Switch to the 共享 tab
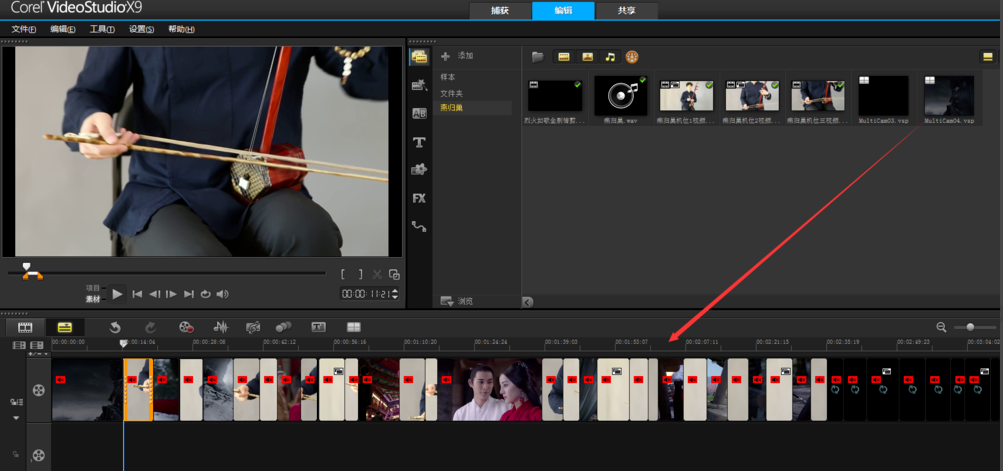Screen dimensions: 1003x471 pyautogui.click(x=625, y=10)
